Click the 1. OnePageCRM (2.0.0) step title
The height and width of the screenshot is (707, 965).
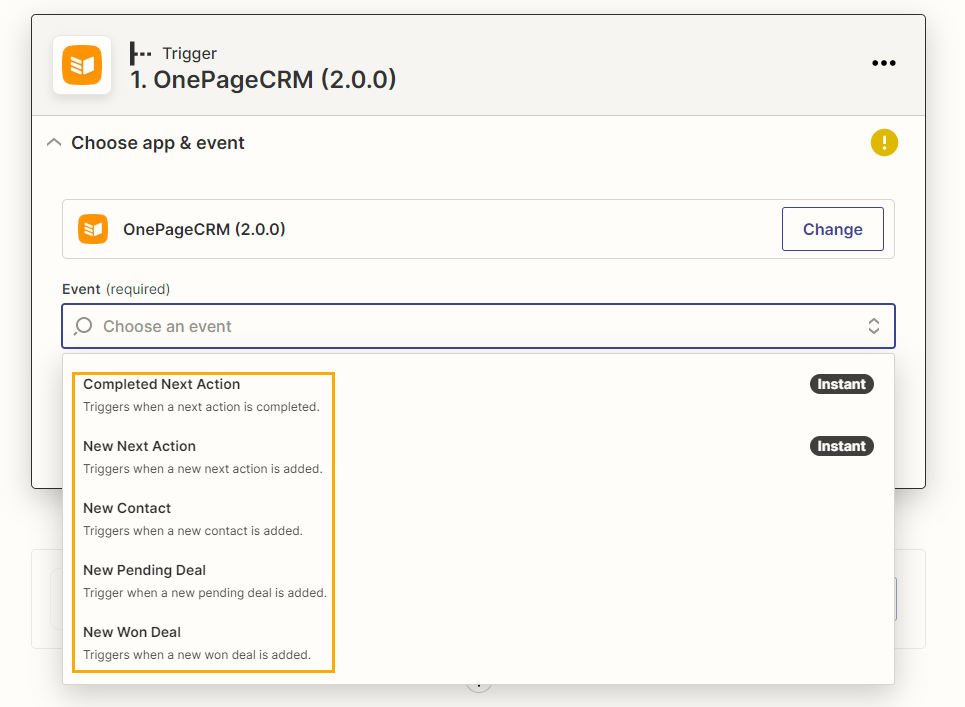(x=263, y=79)
